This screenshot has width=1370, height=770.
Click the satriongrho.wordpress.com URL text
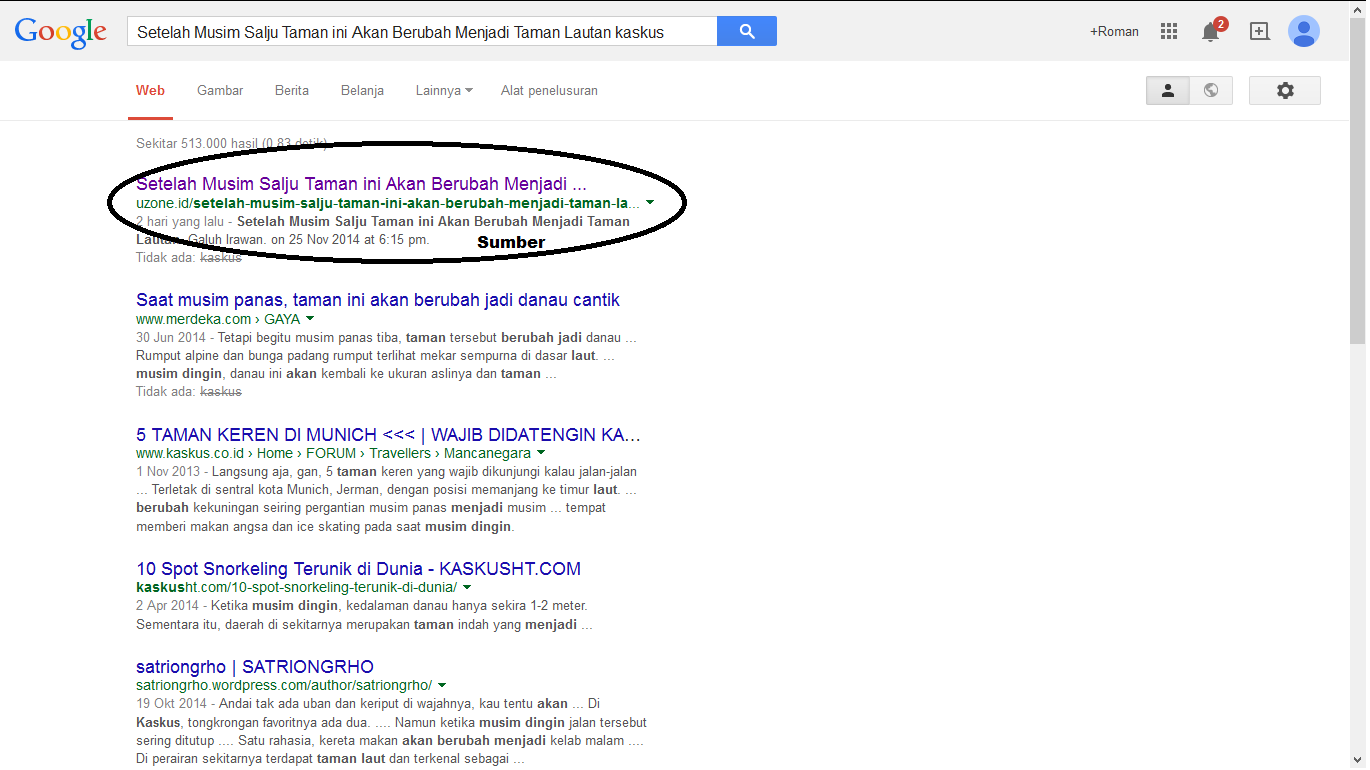(284, 686)
